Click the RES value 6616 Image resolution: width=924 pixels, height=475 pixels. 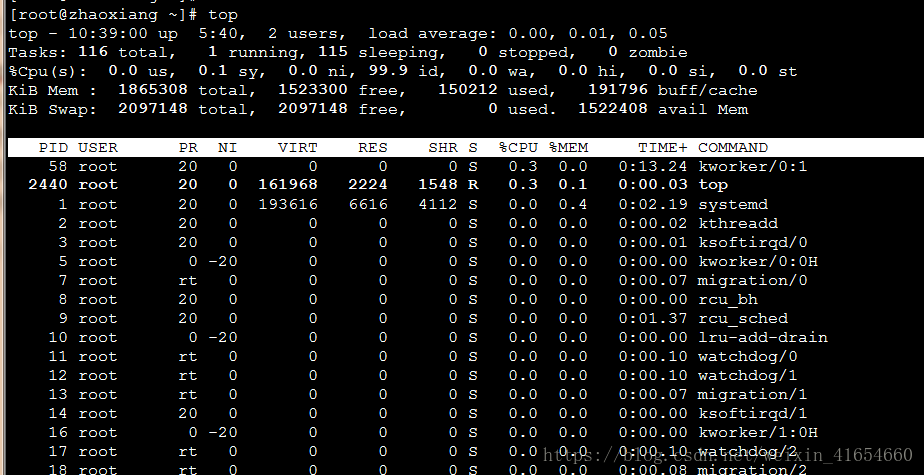click(368, 204)
